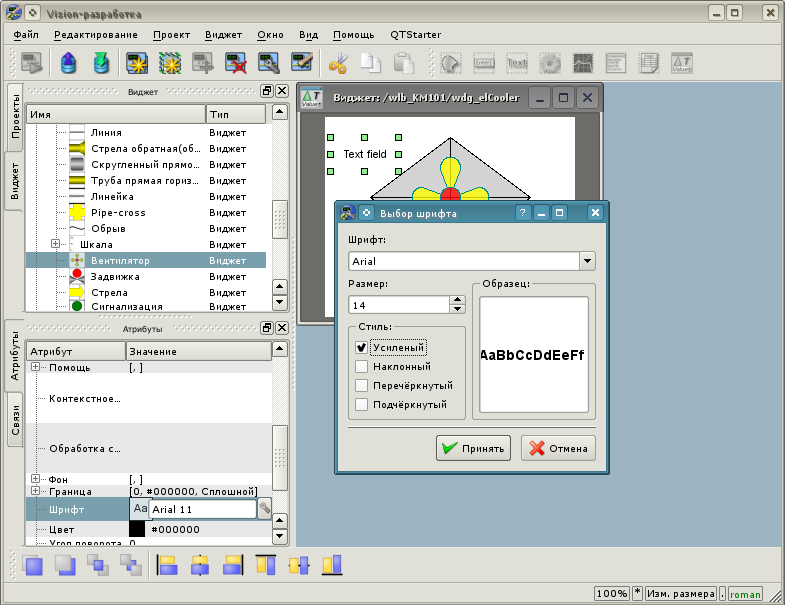This screenshot has width=785, height=605.
Task: Open the Виджет menu
Action: tap(223, 34)
